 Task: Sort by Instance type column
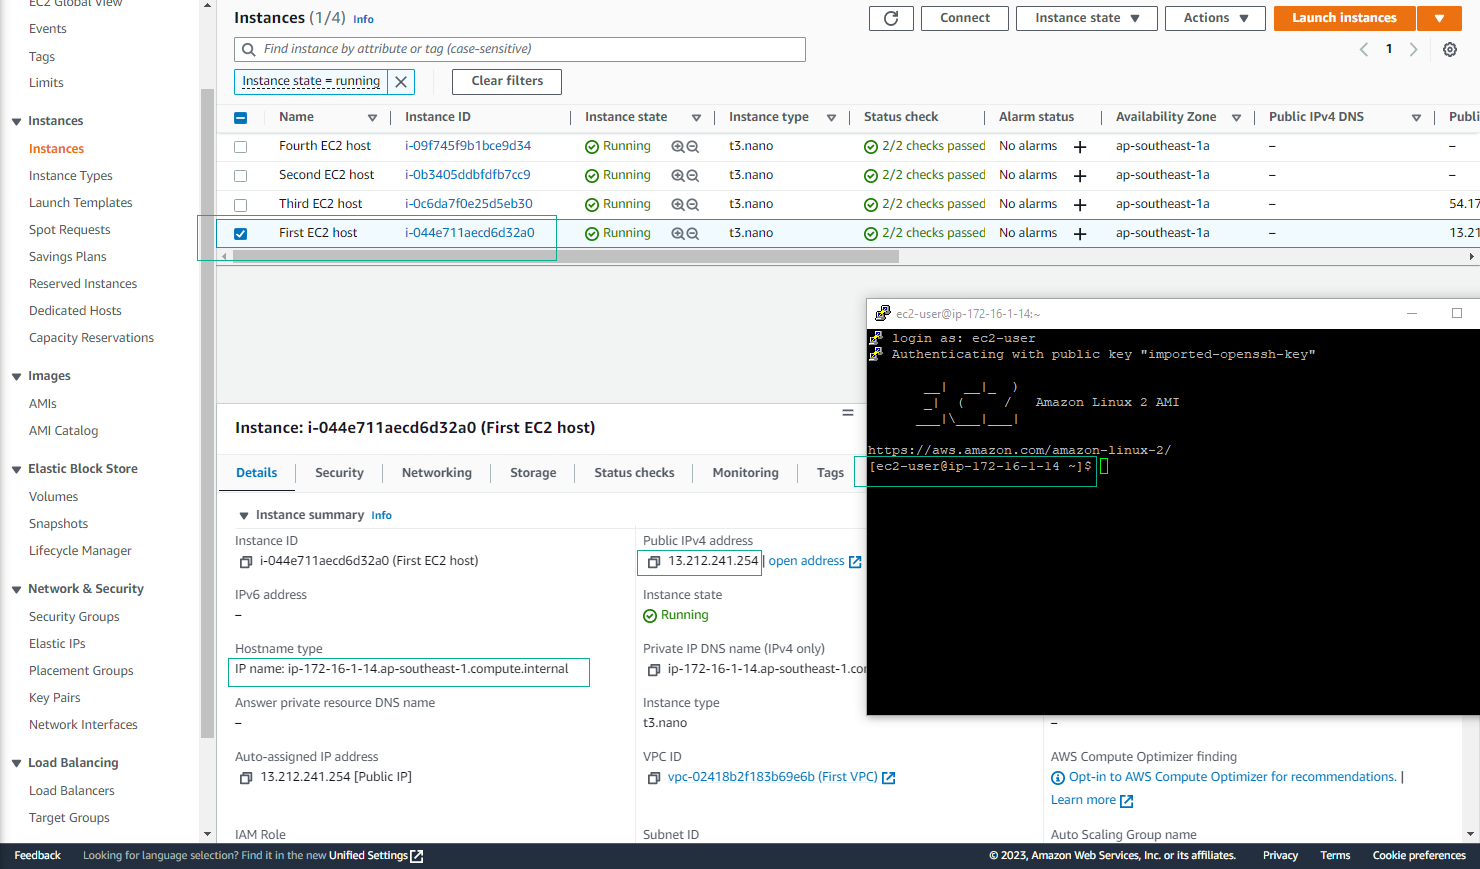pos(831,118)
